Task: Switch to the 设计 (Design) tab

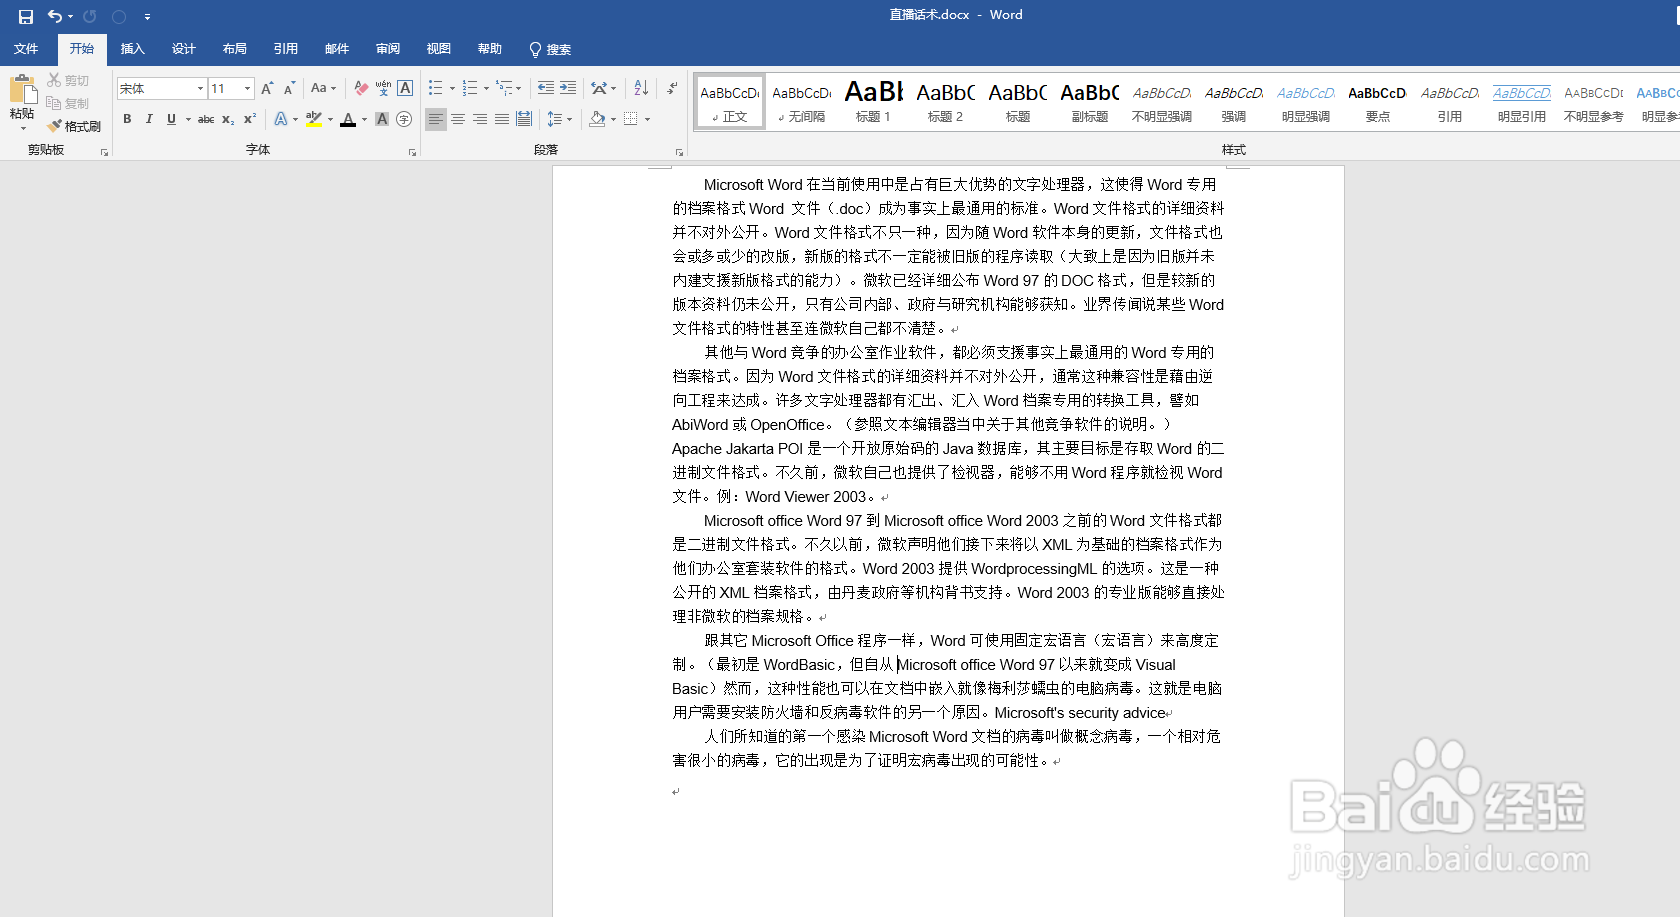Action: pyautogui.click(x=184, y=49)
